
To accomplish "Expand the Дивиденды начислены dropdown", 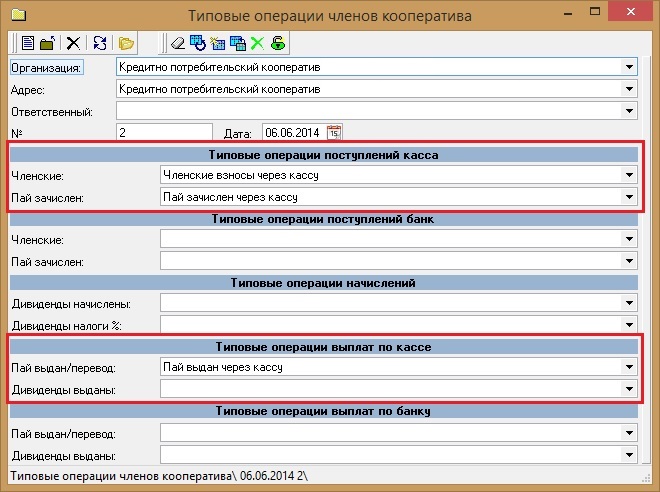I will pyautogui.click(x=629, y=303).
